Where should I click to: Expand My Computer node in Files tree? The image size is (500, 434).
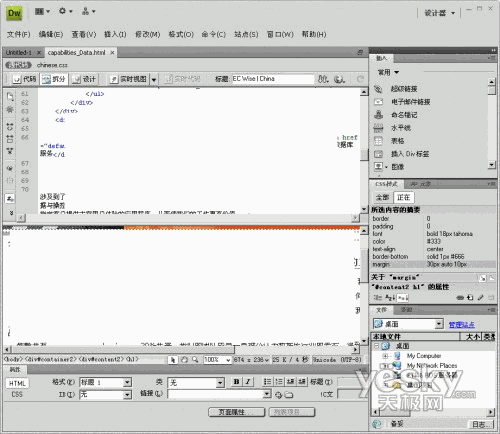click(x=385, y=356)
